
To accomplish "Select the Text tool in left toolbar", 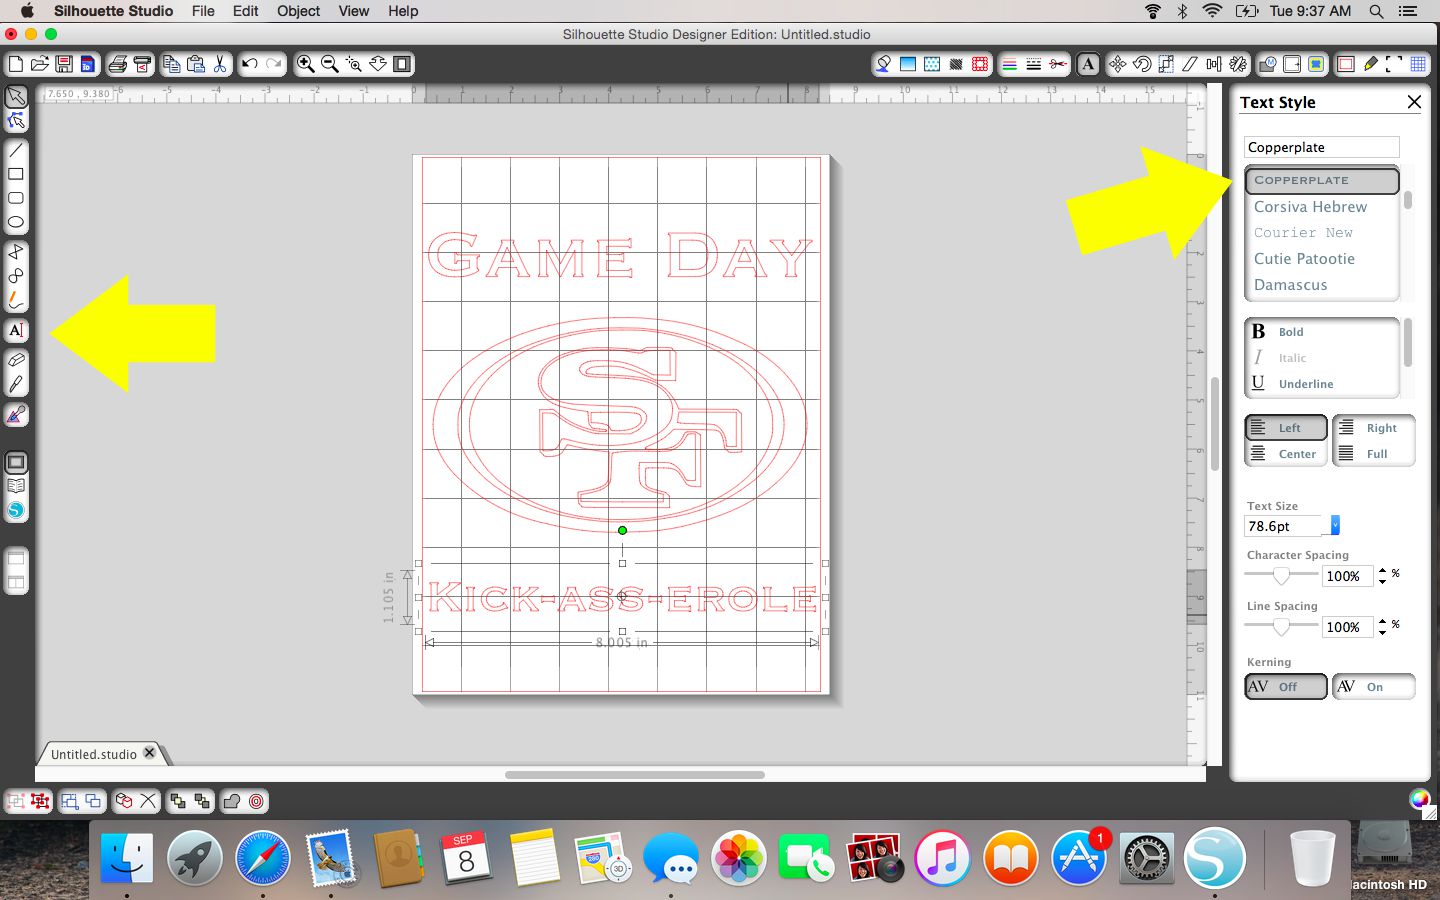I will (x=16, y=330).
